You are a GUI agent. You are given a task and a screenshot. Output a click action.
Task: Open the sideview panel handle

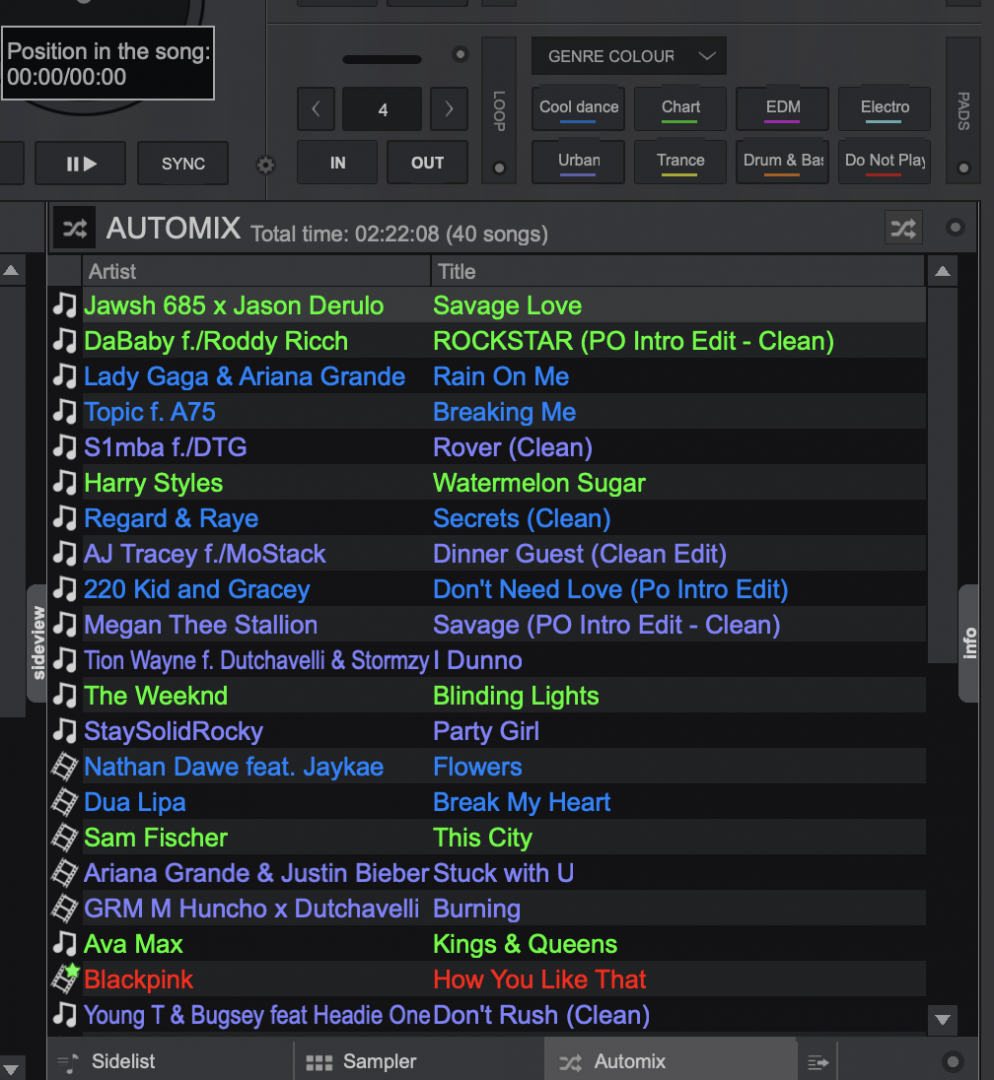[x=38, y=643]
